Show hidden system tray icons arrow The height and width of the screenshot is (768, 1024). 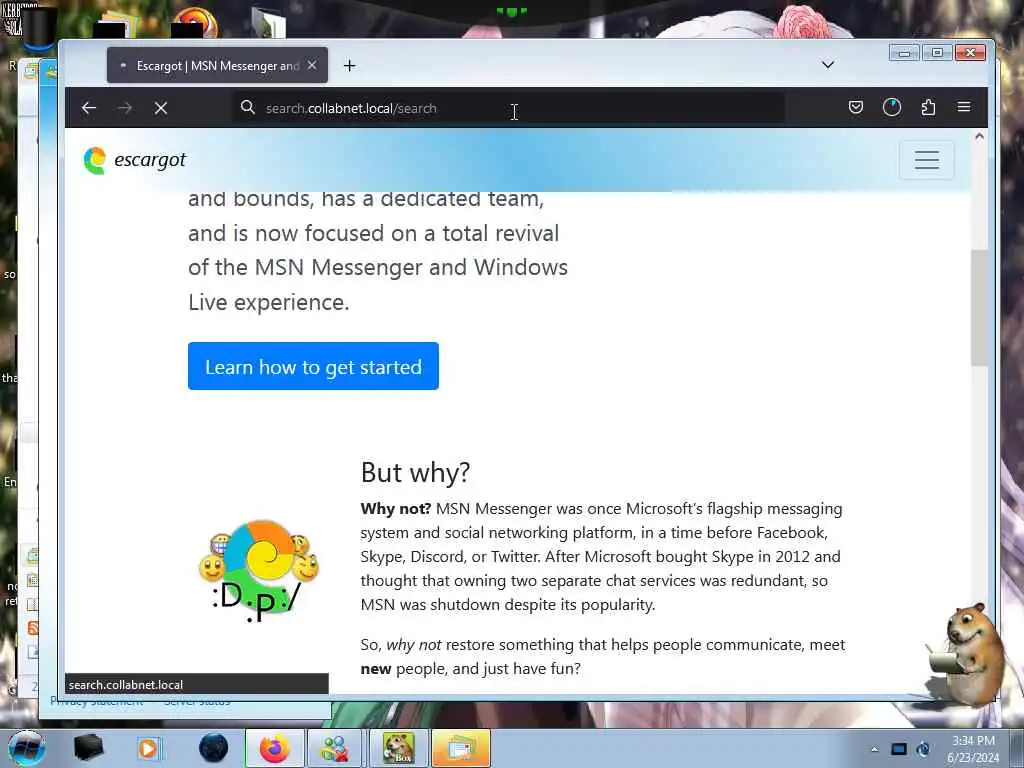(x=874, y=749)
